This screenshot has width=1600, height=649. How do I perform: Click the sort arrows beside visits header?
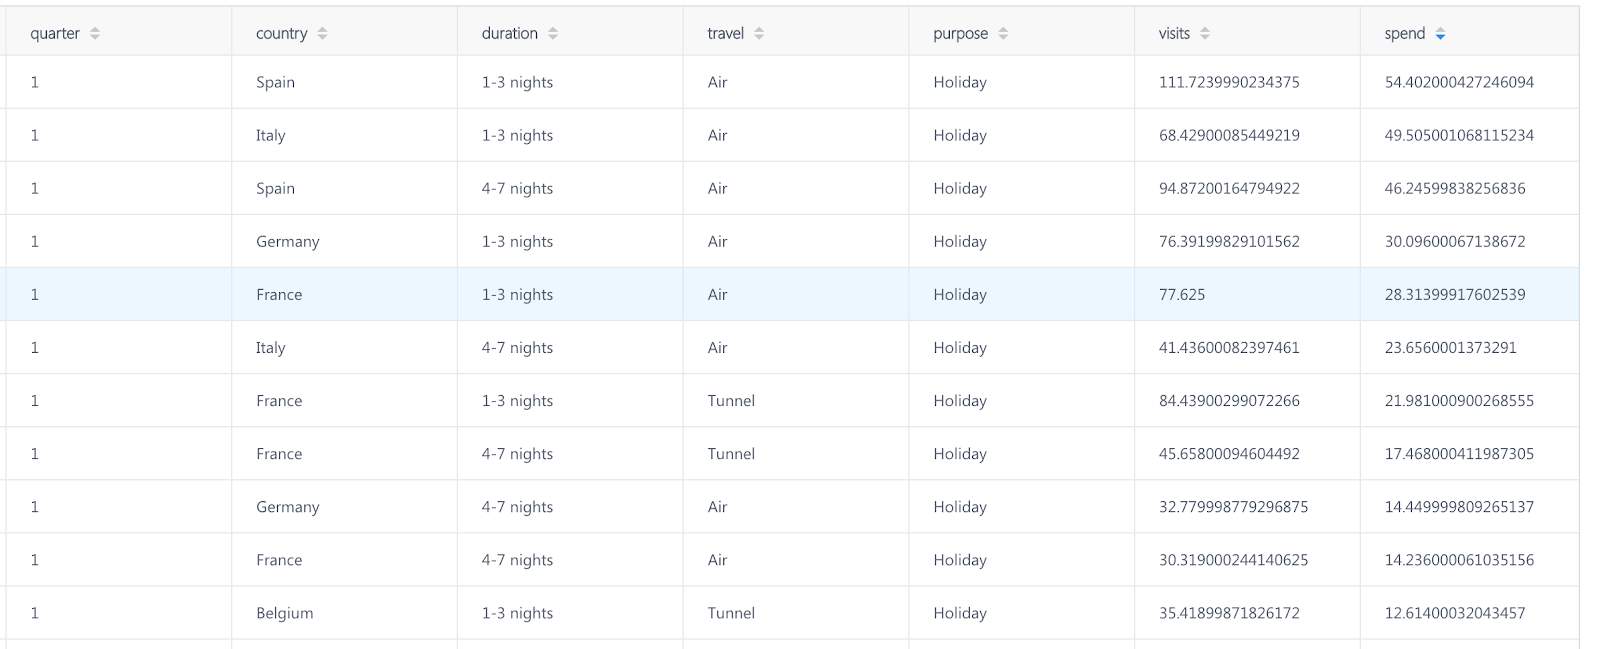point(1205,33)
